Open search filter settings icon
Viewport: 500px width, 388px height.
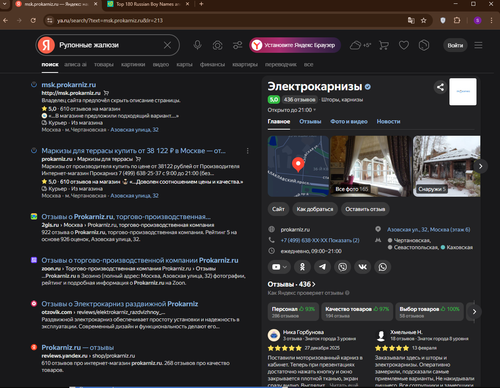237,45
